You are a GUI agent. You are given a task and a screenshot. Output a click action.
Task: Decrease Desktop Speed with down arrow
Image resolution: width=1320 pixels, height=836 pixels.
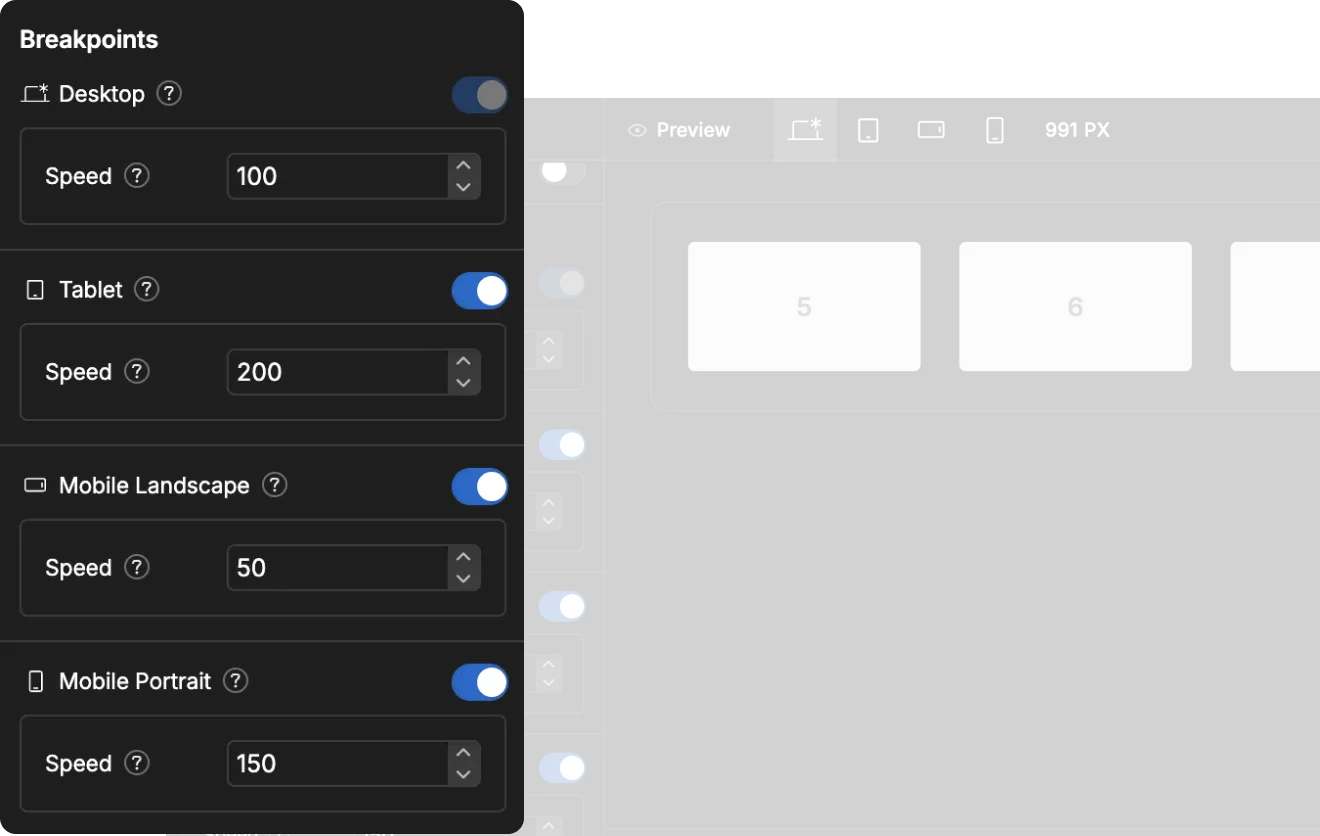click(463, 187)
